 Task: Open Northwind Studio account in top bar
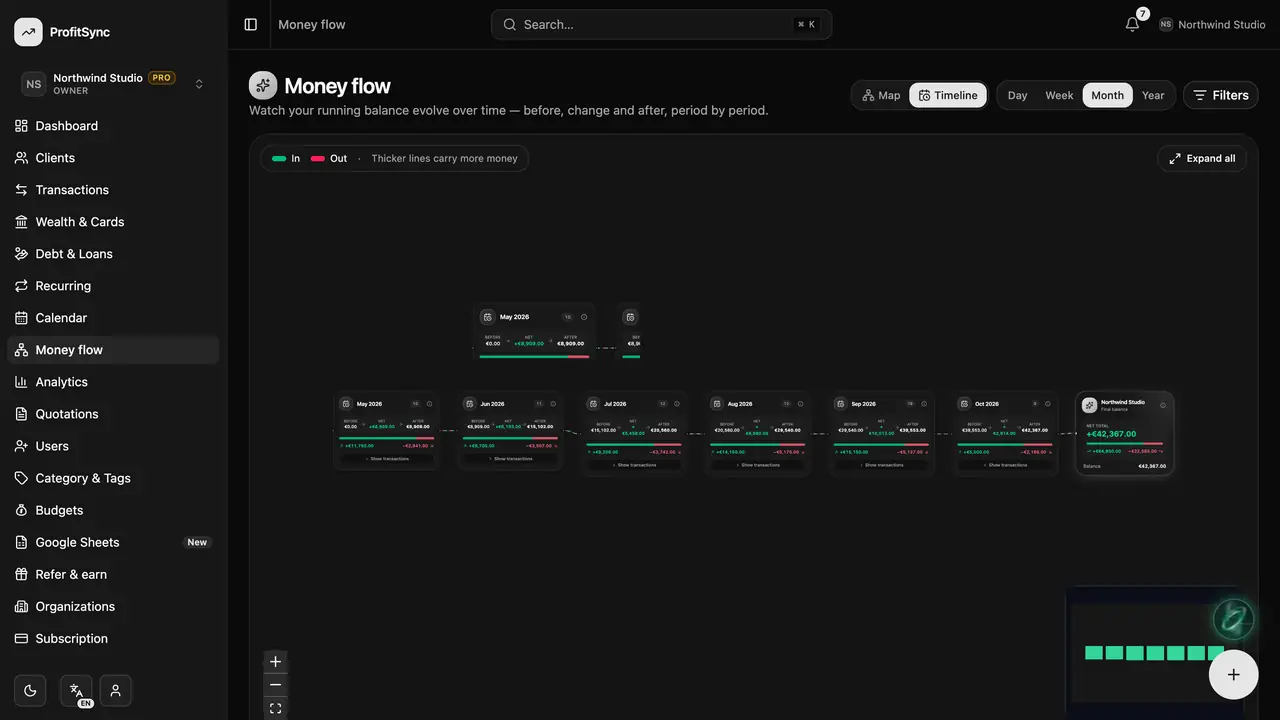[x=1212, y=24]
